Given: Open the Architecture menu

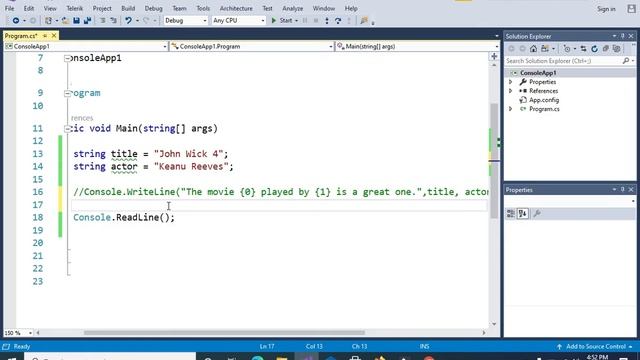Looking at the screenshot, I should 236,8.
